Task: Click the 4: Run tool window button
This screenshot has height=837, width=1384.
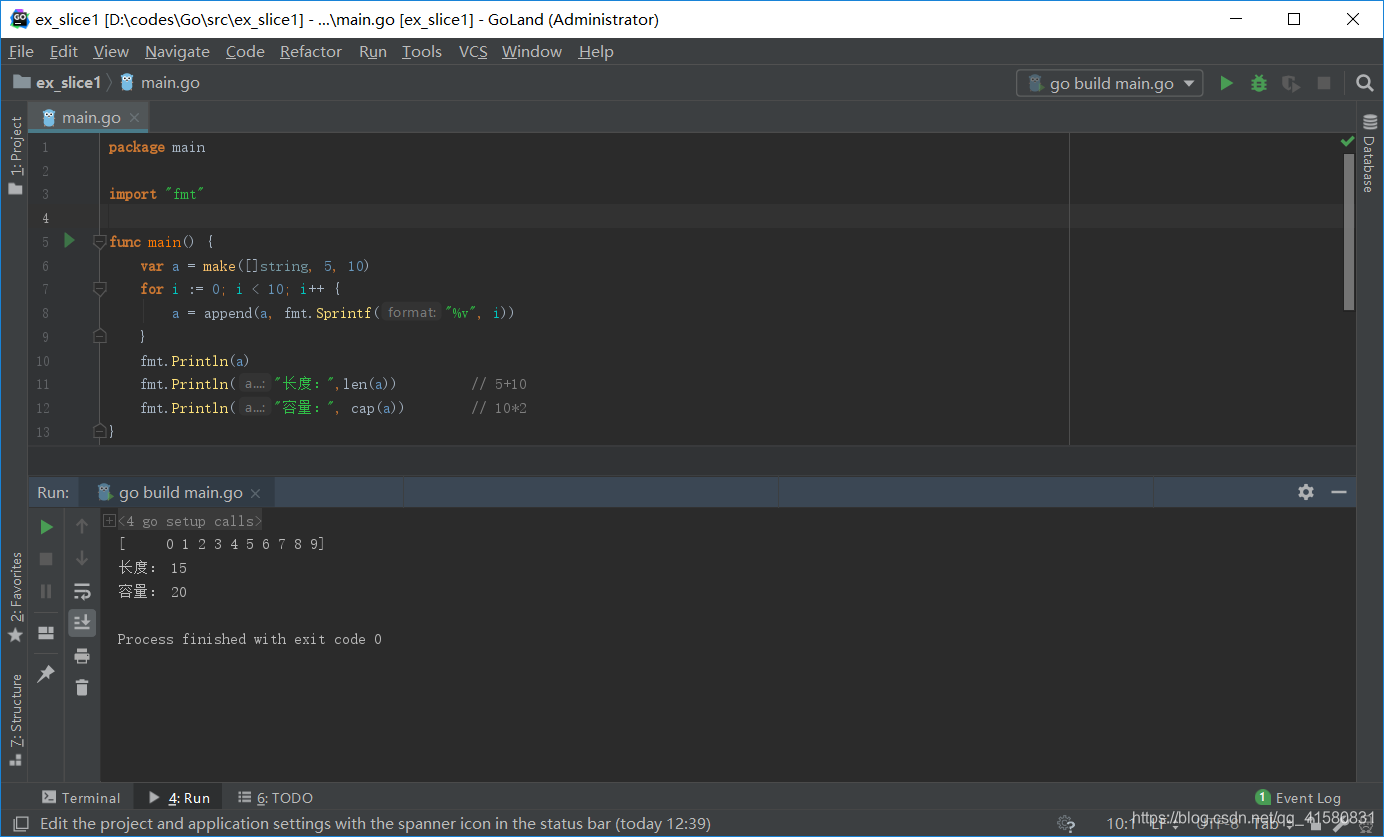Action: [x=178, y=797]
